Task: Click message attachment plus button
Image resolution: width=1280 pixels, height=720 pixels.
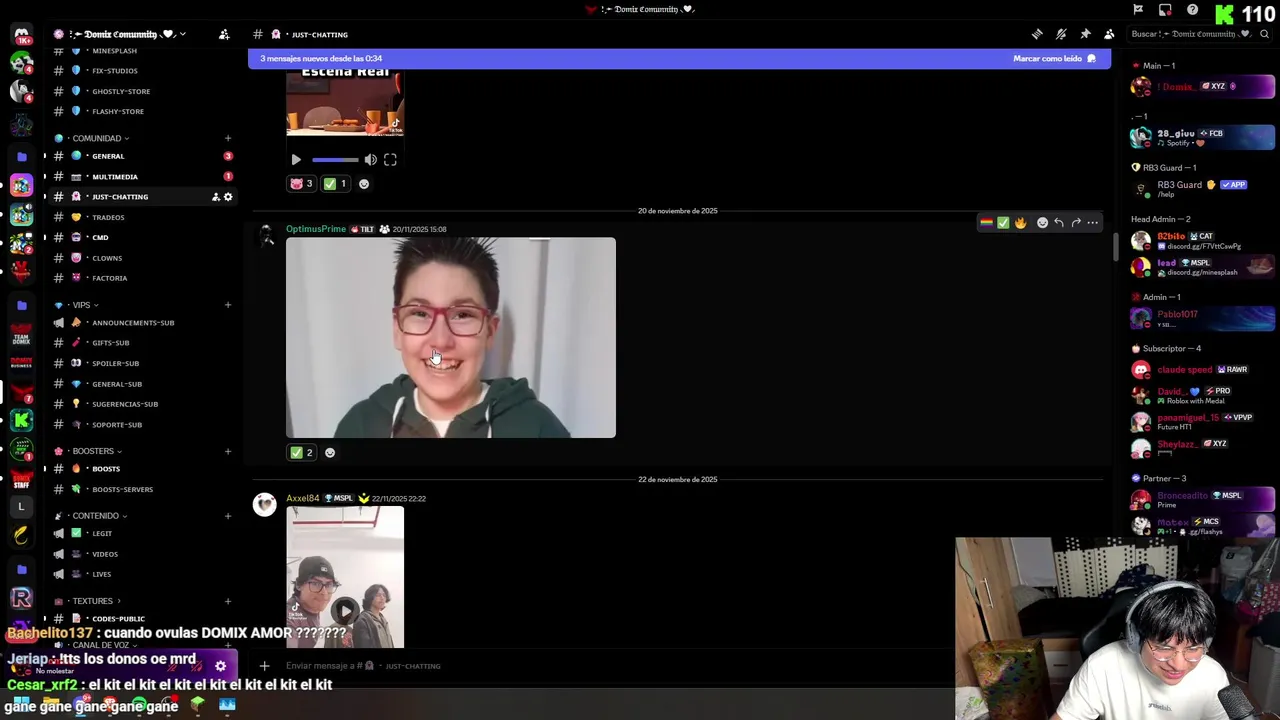Action: point(264,665)
